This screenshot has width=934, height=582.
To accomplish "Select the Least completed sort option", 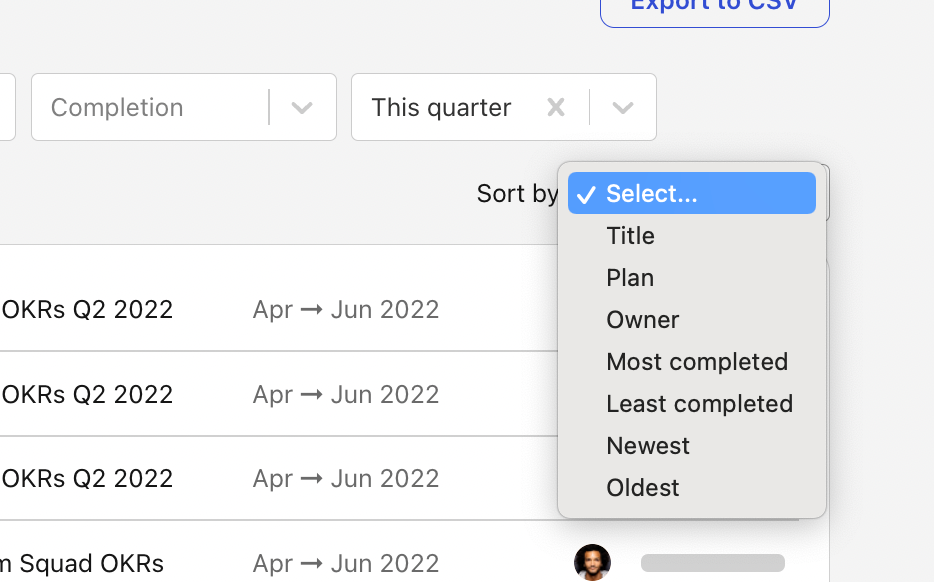I will tap(699, 404).
